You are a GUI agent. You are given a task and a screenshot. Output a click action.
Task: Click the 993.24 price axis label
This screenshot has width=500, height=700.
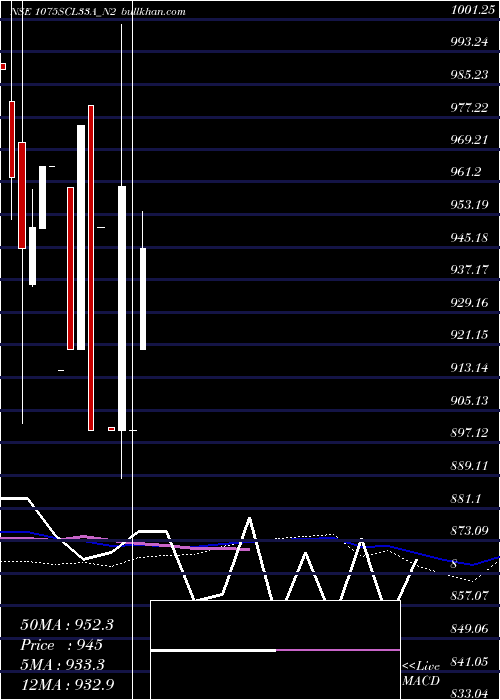click(x=469, y=42)
